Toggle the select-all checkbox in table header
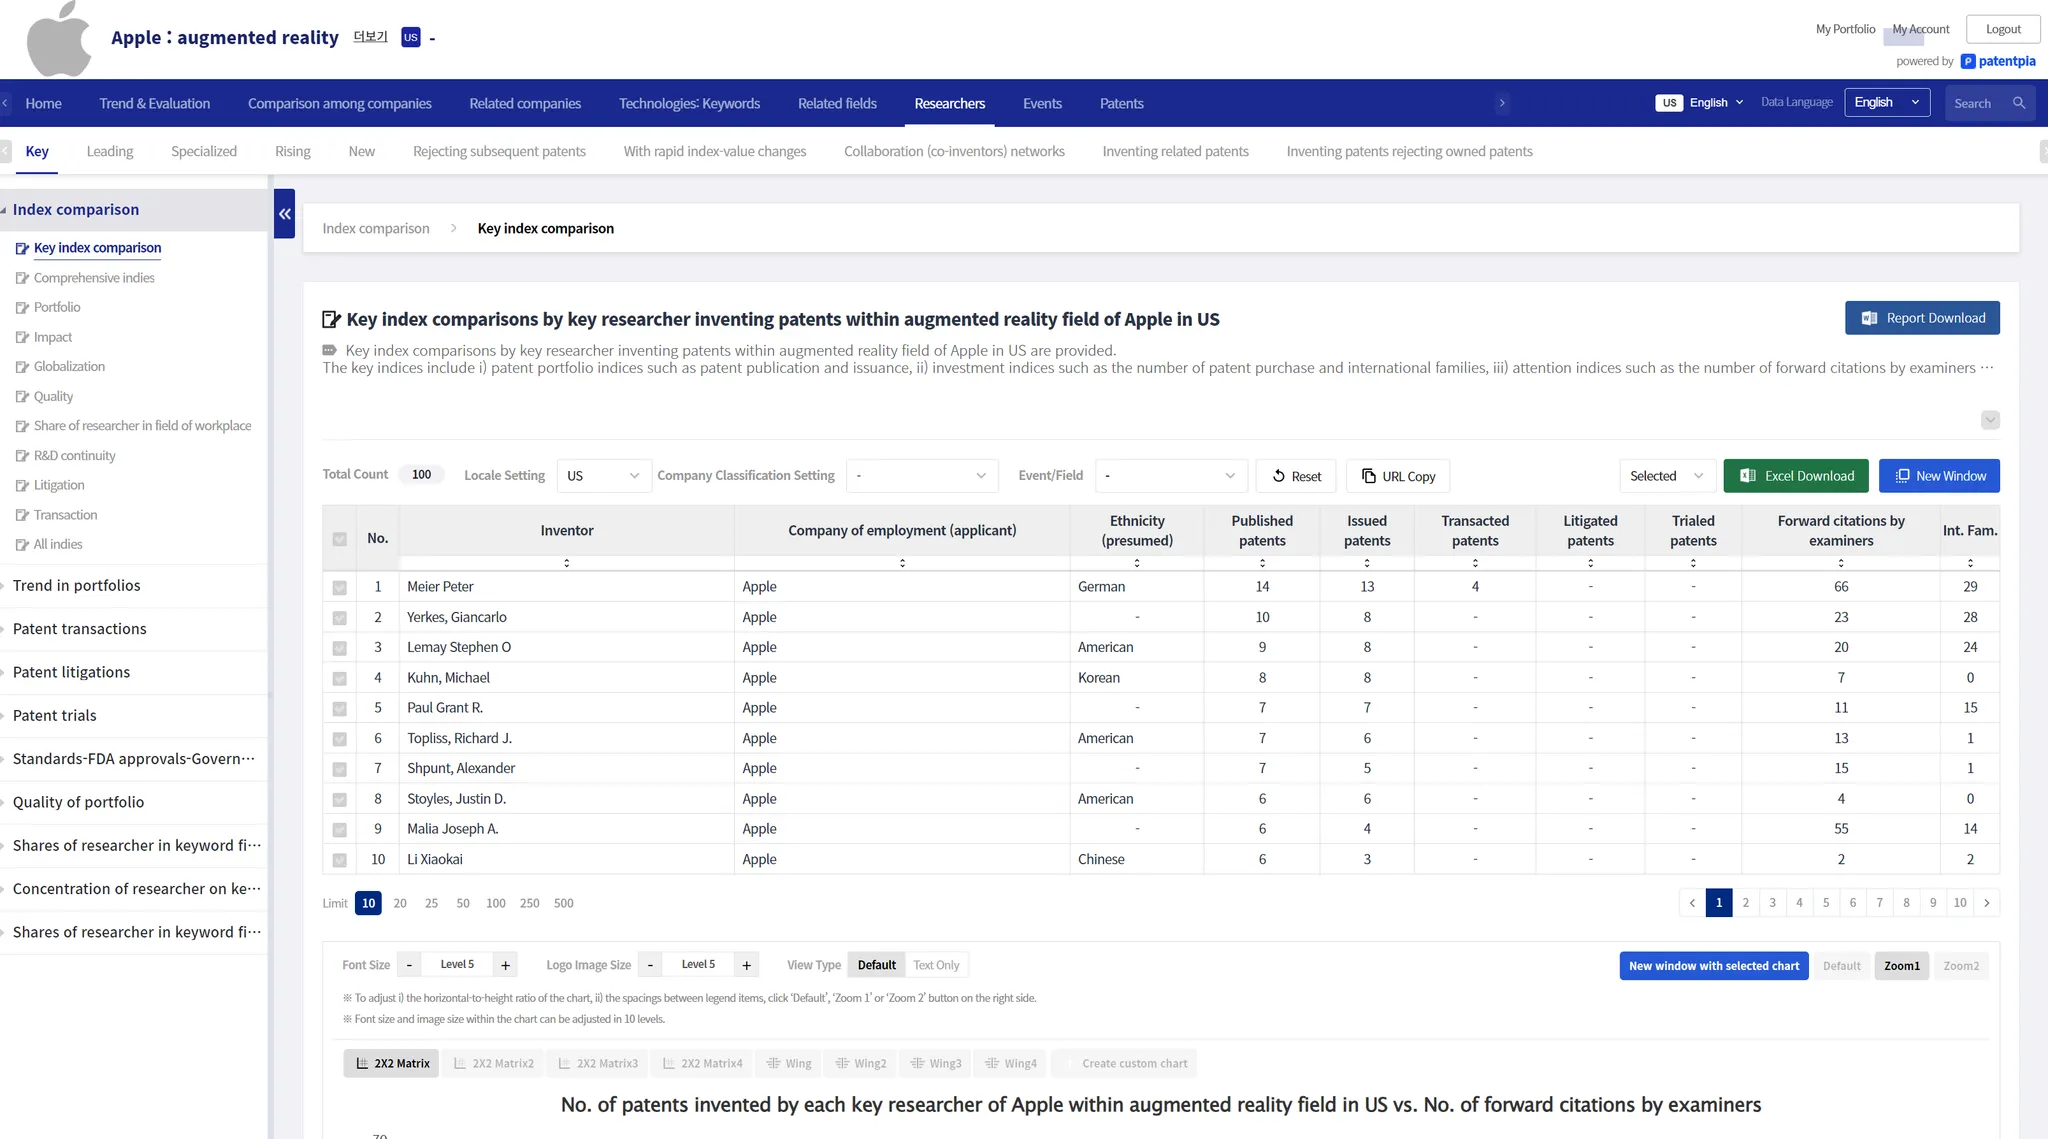2048x1139 pixels. click(340, 539)
